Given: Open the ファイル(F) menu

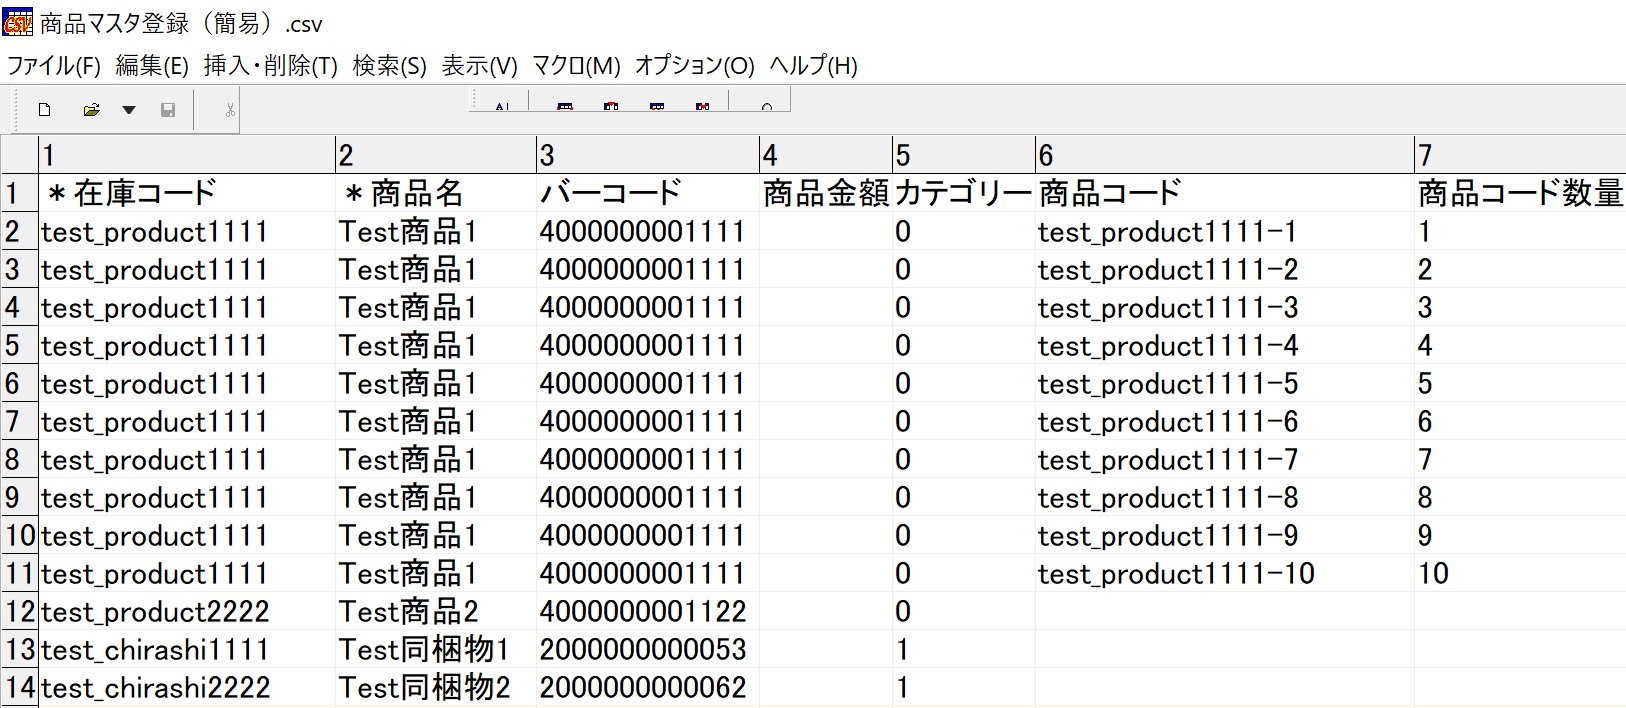Looking at the screenshot, I should click(54, 66).
